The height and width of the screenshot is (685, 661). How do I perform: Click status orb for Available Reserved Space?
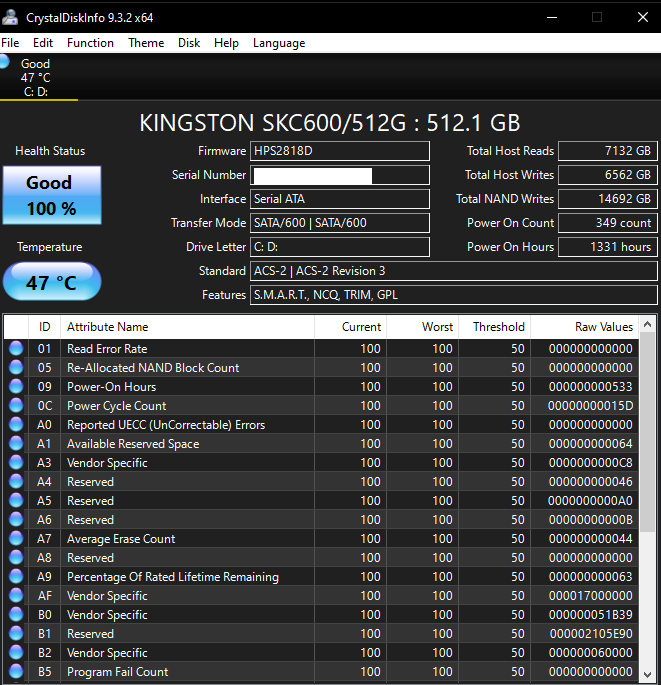tap(16, 443)
